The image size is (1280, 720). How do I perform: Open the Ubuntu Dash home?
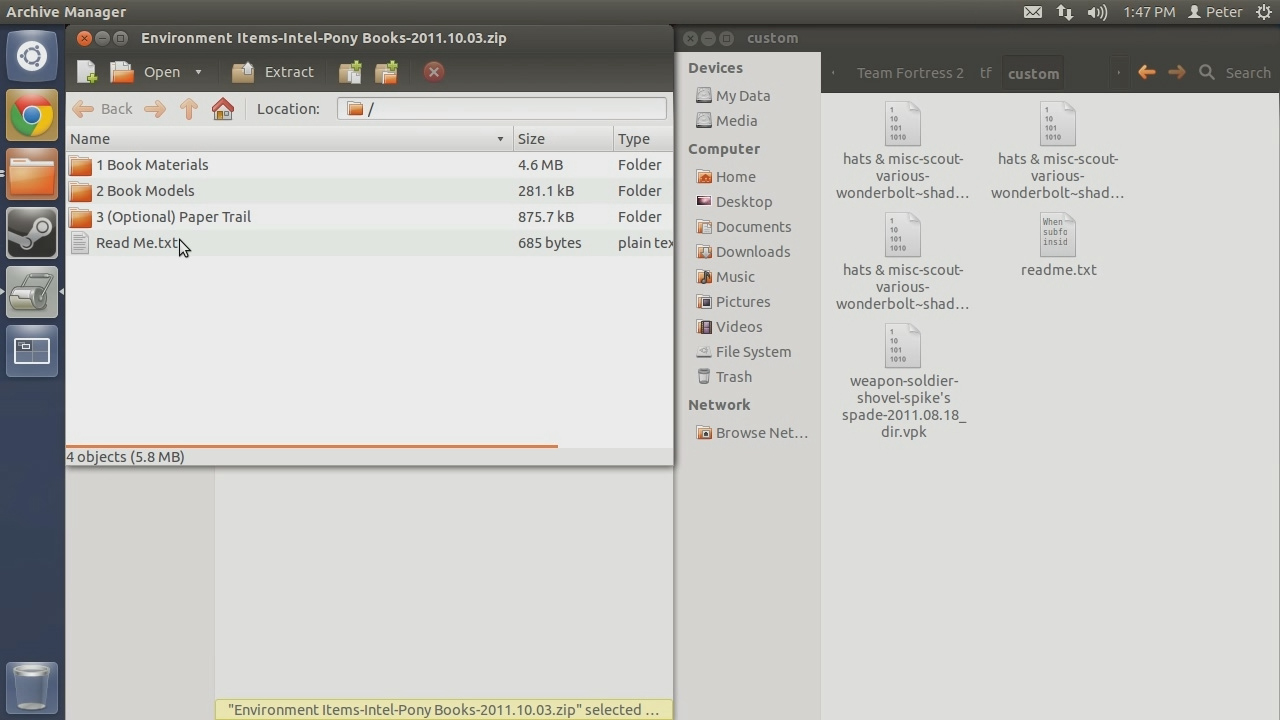click(32, 57)
